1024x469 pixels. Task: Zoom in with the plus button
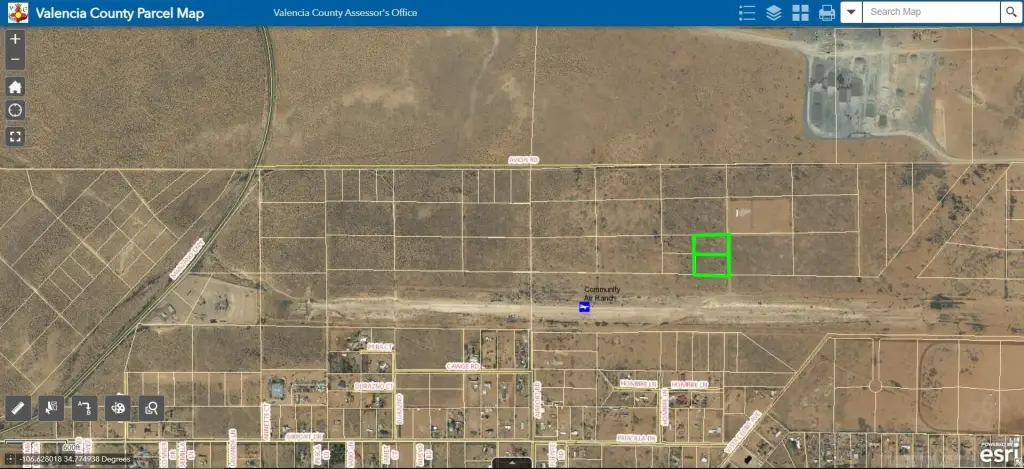click(16, 39)
